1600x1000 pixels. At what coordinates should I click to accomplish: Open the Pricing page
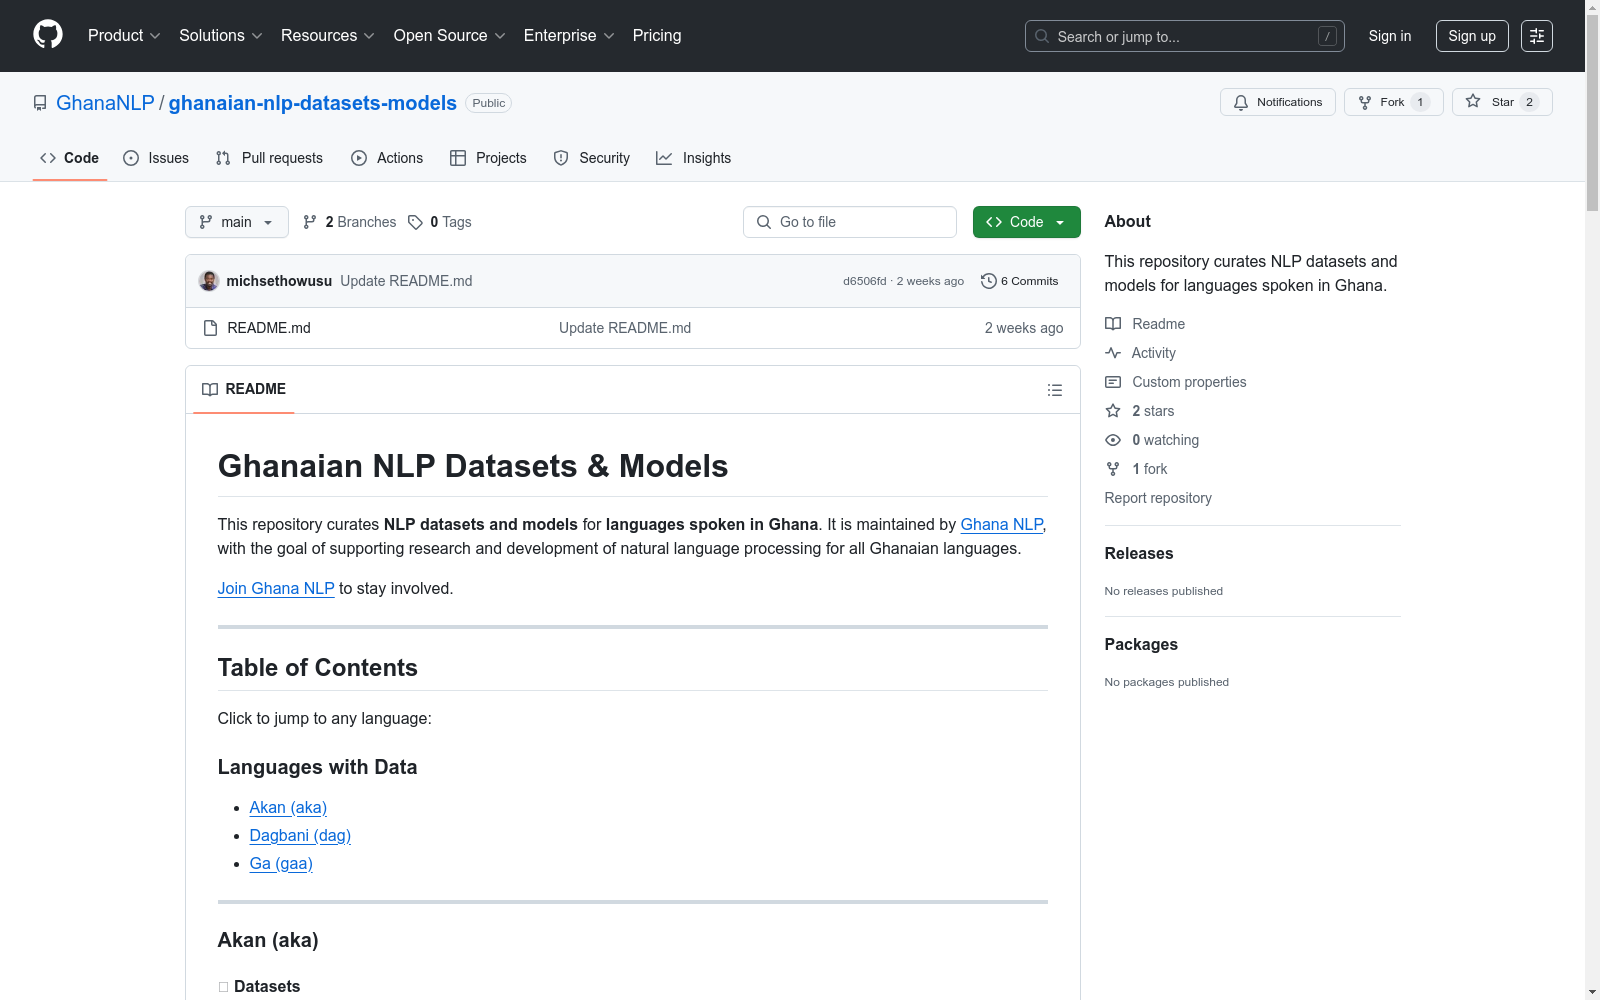coord(657,36)
